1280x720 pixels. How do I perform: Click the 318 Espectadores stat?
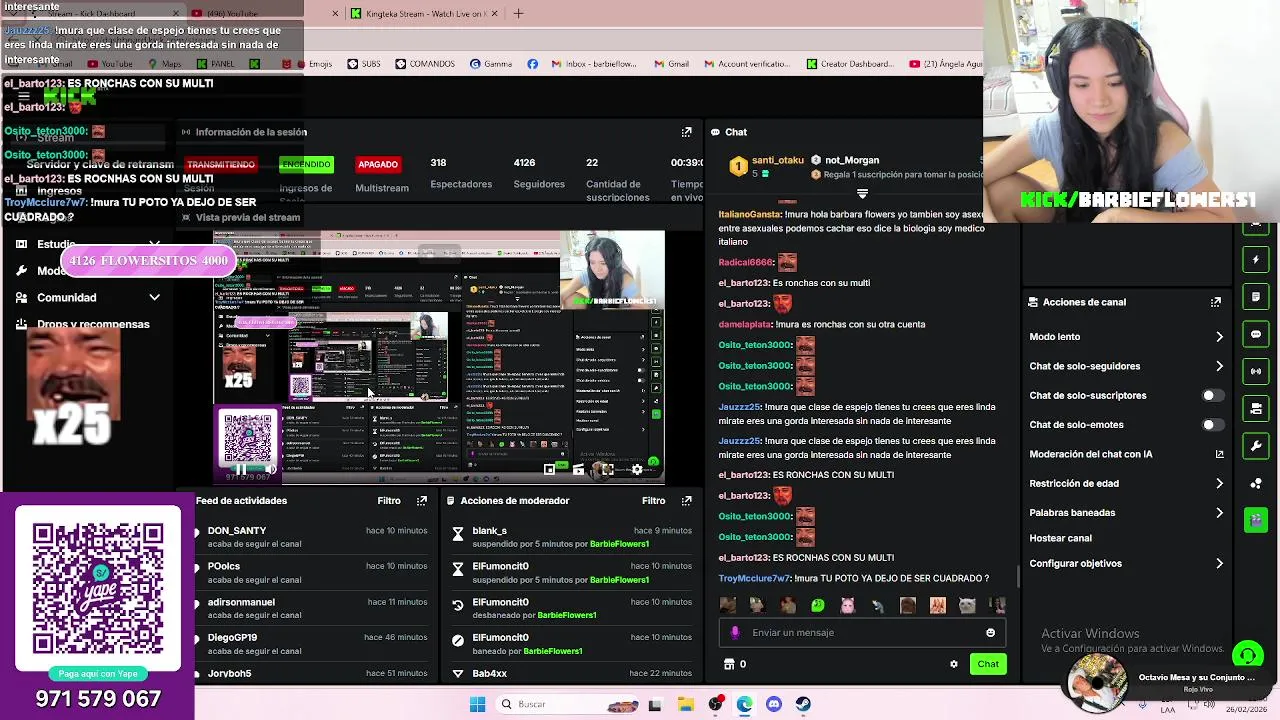click(461, 173)
